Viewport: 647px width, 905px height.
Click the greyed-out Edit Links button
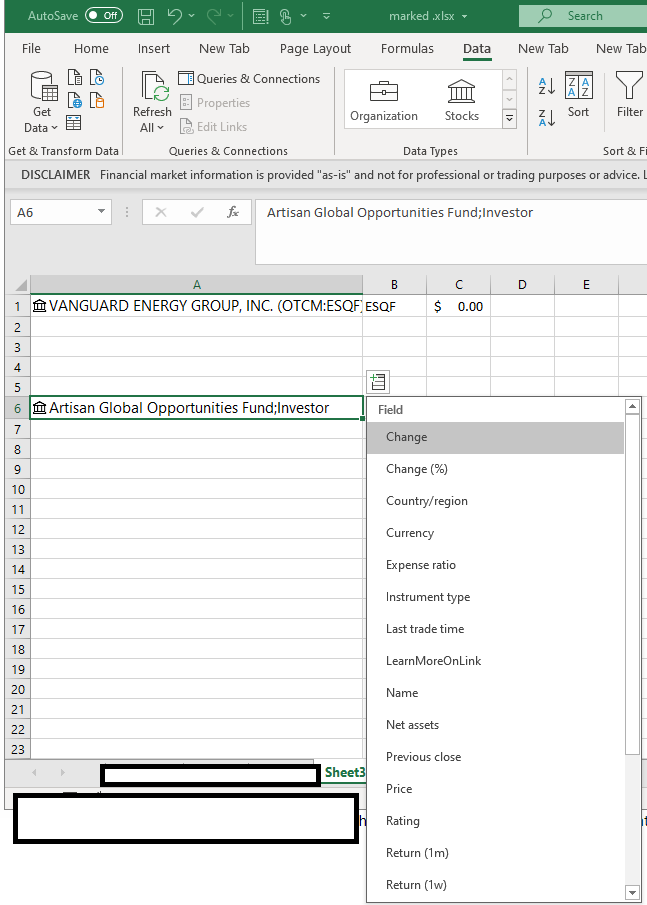coord(214,126)
